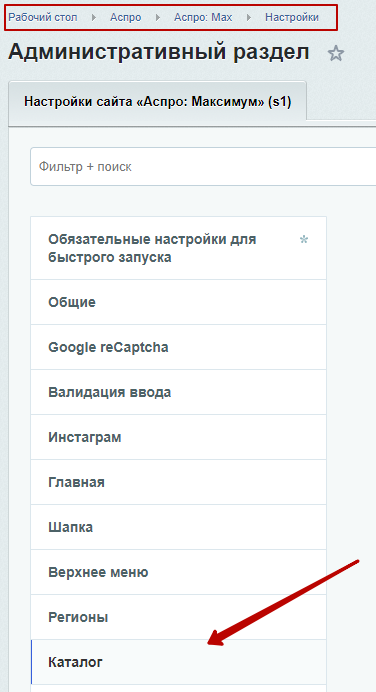This screenshot has height=692, width=376.
Task: Click the Административный раздел heading
Action: 158,52
